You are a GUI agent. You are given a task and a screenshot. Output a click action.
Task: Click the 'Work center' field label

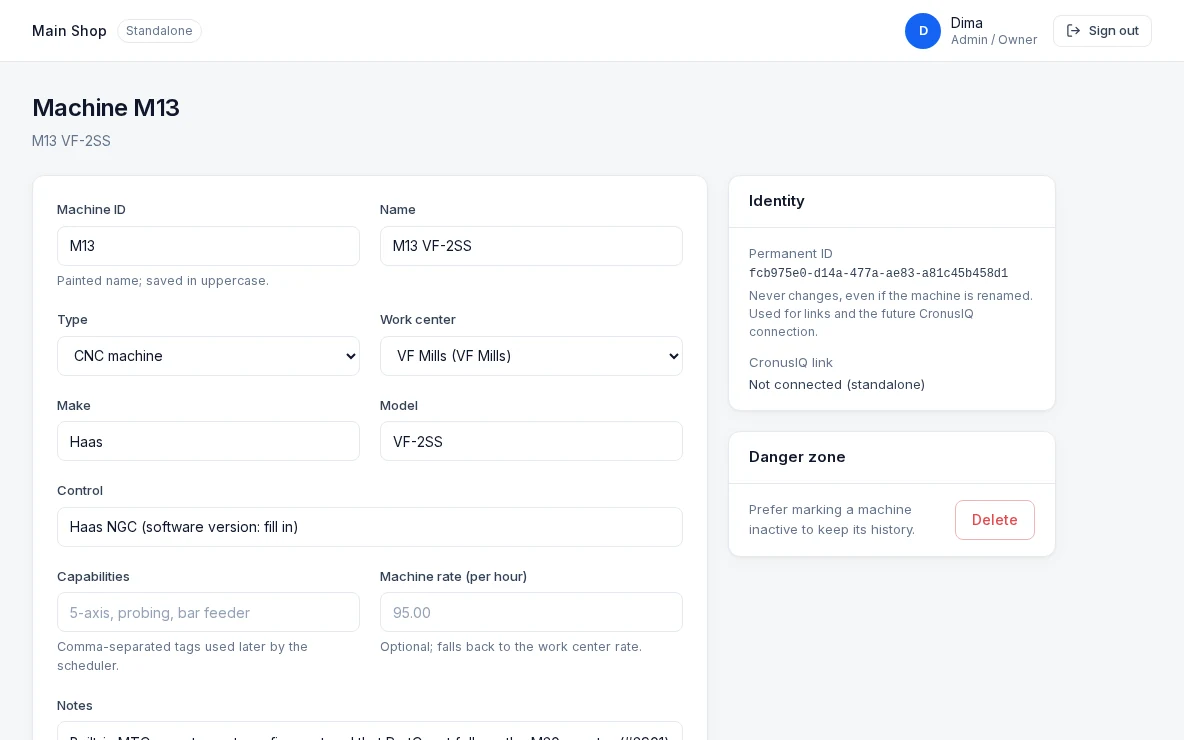tap(418, 319)
